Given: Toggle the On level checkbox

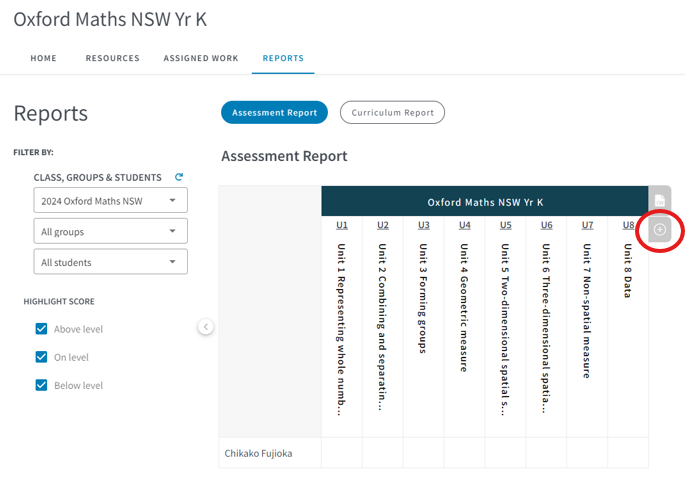Looking at the screenshot, I should click(x=42, y=357).
